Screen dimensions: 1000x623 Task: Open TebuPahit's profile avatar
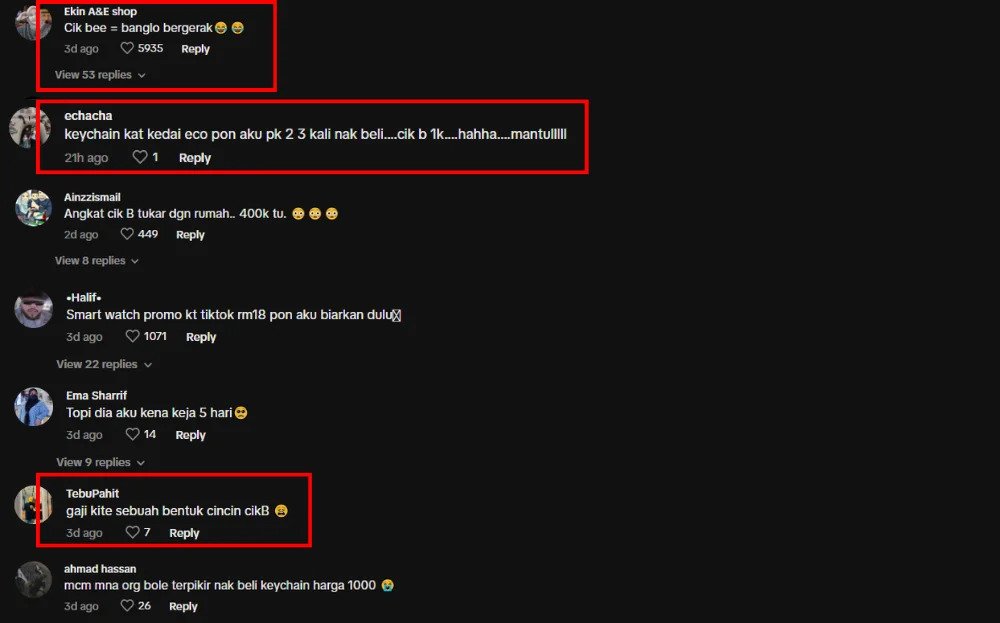tap(34, 505)
